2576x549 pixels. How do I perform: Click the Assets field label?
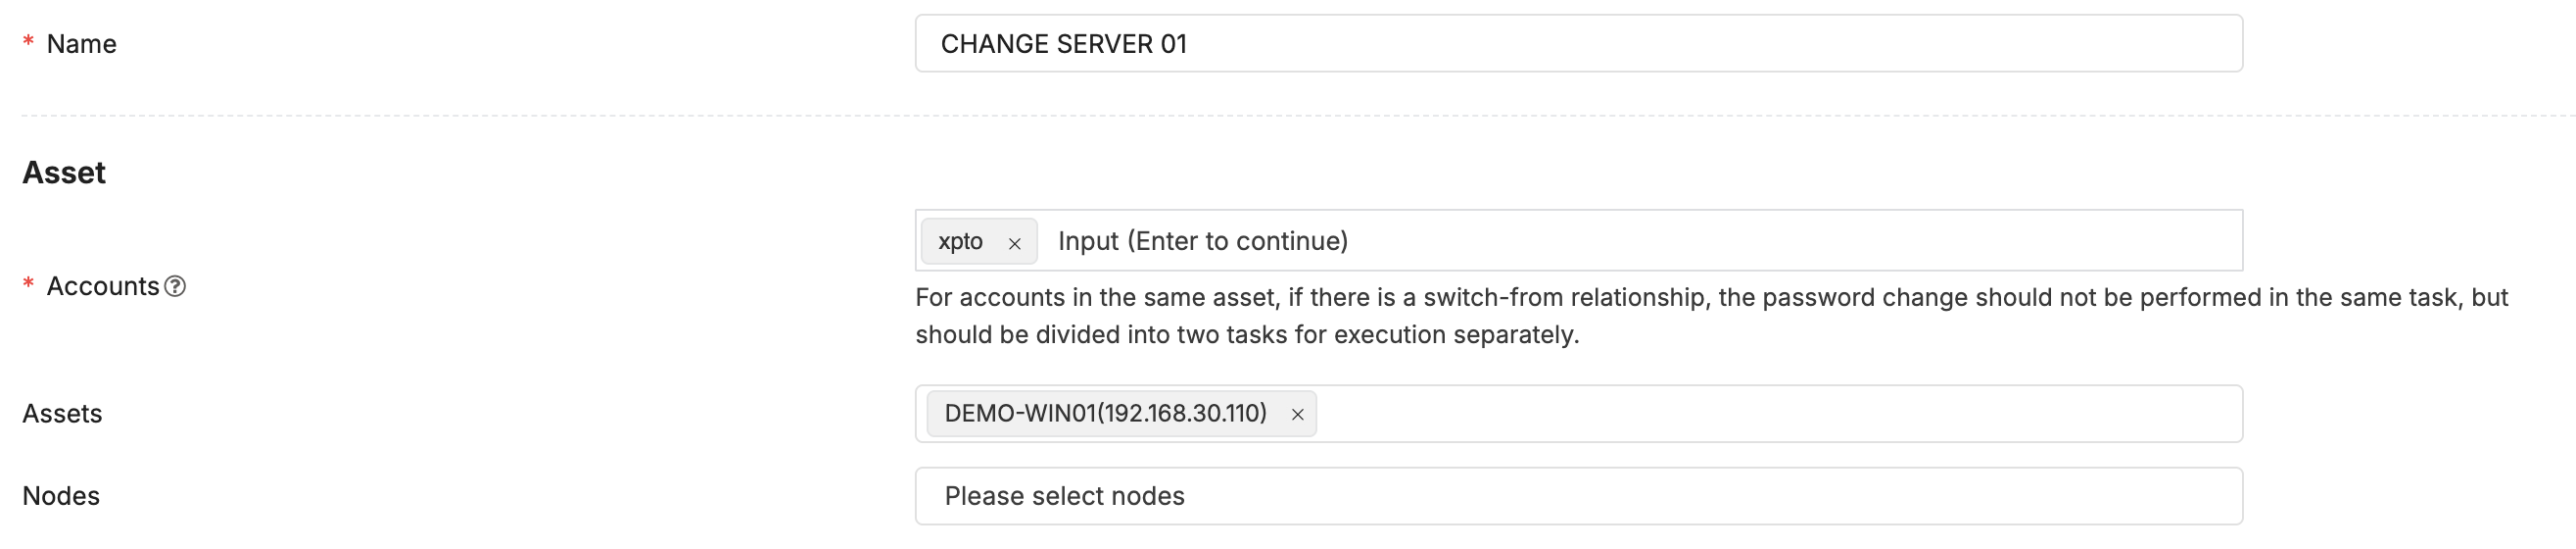click(x=62, y=414)
